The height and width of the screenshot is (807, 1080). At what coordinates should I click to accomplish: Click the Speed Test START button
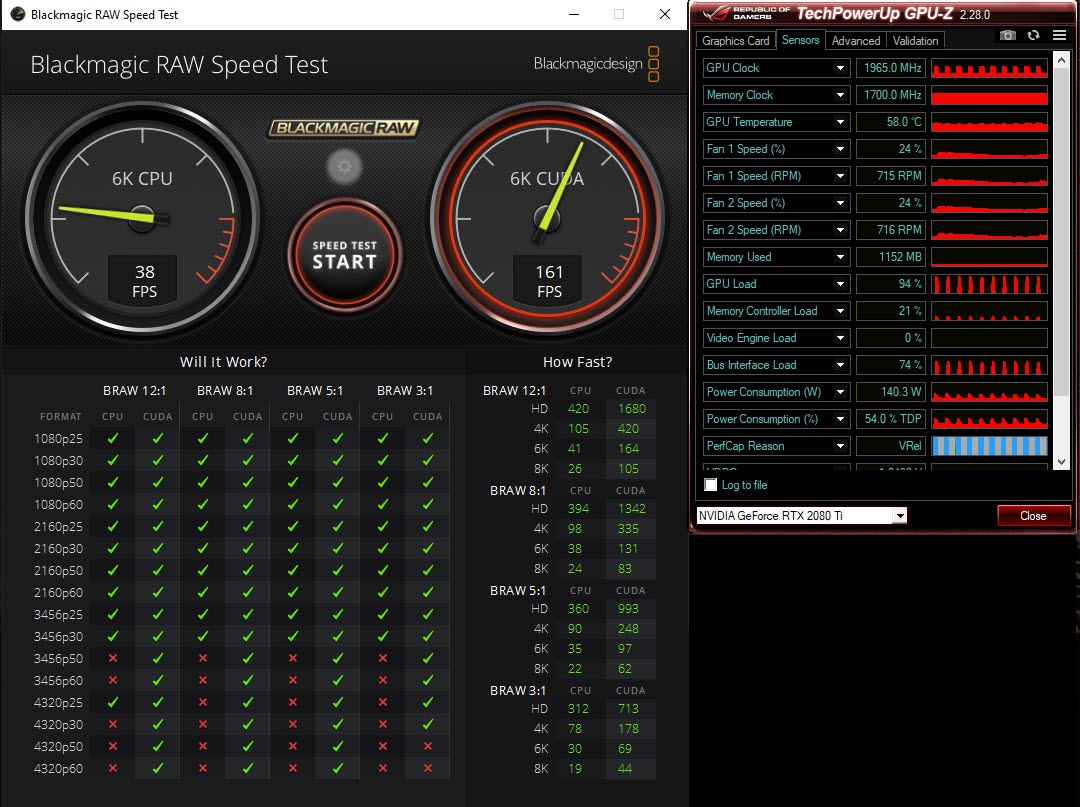click(344, 255)
